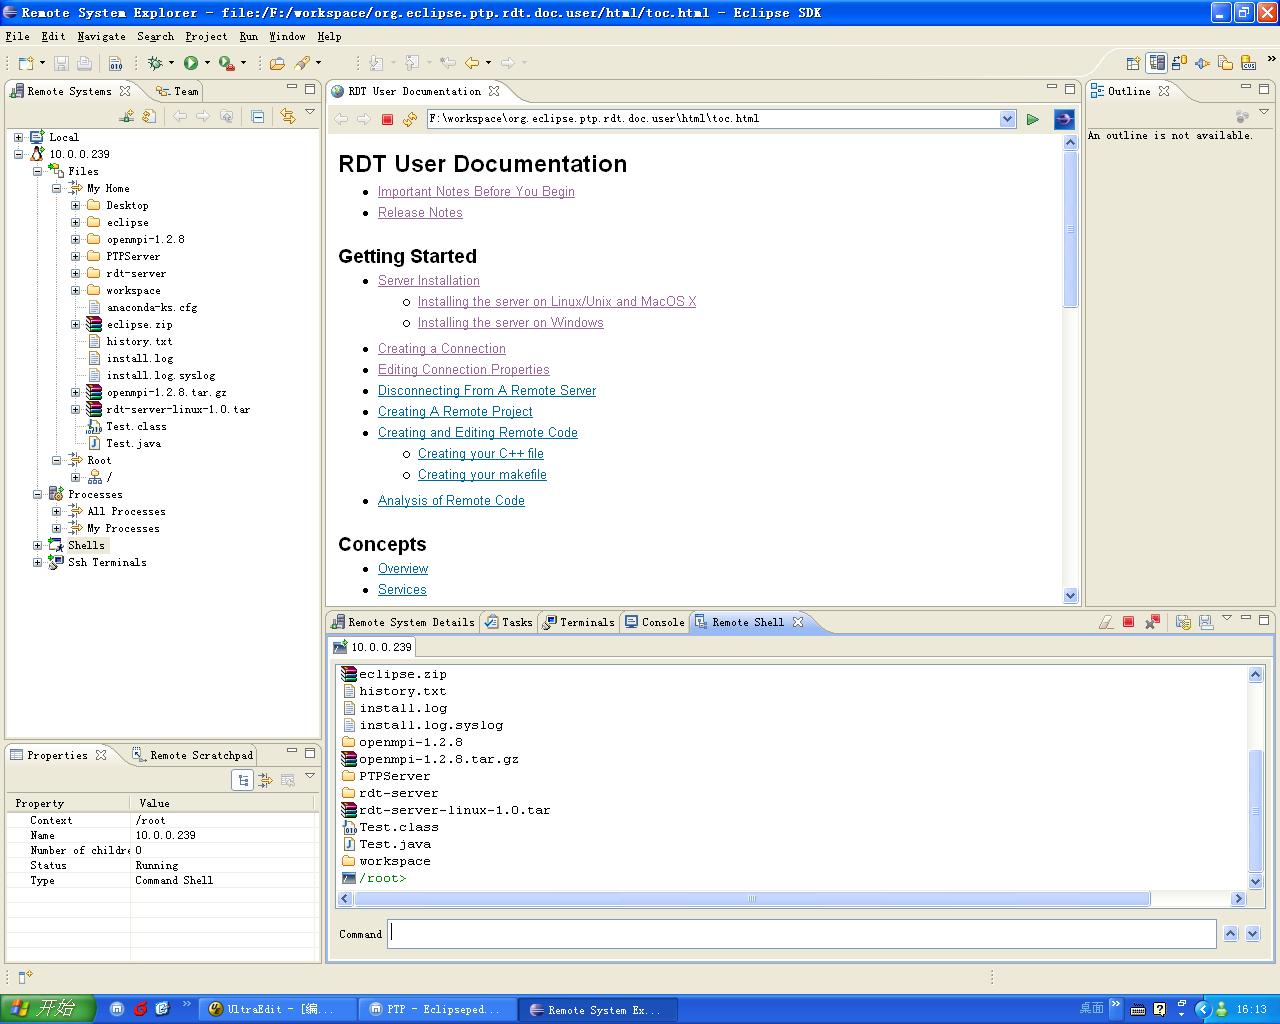The height and width of the screenshot is (1024, 1280).
Task: Click the Debug bug icon in toolbar
Action: coord(155,63)
